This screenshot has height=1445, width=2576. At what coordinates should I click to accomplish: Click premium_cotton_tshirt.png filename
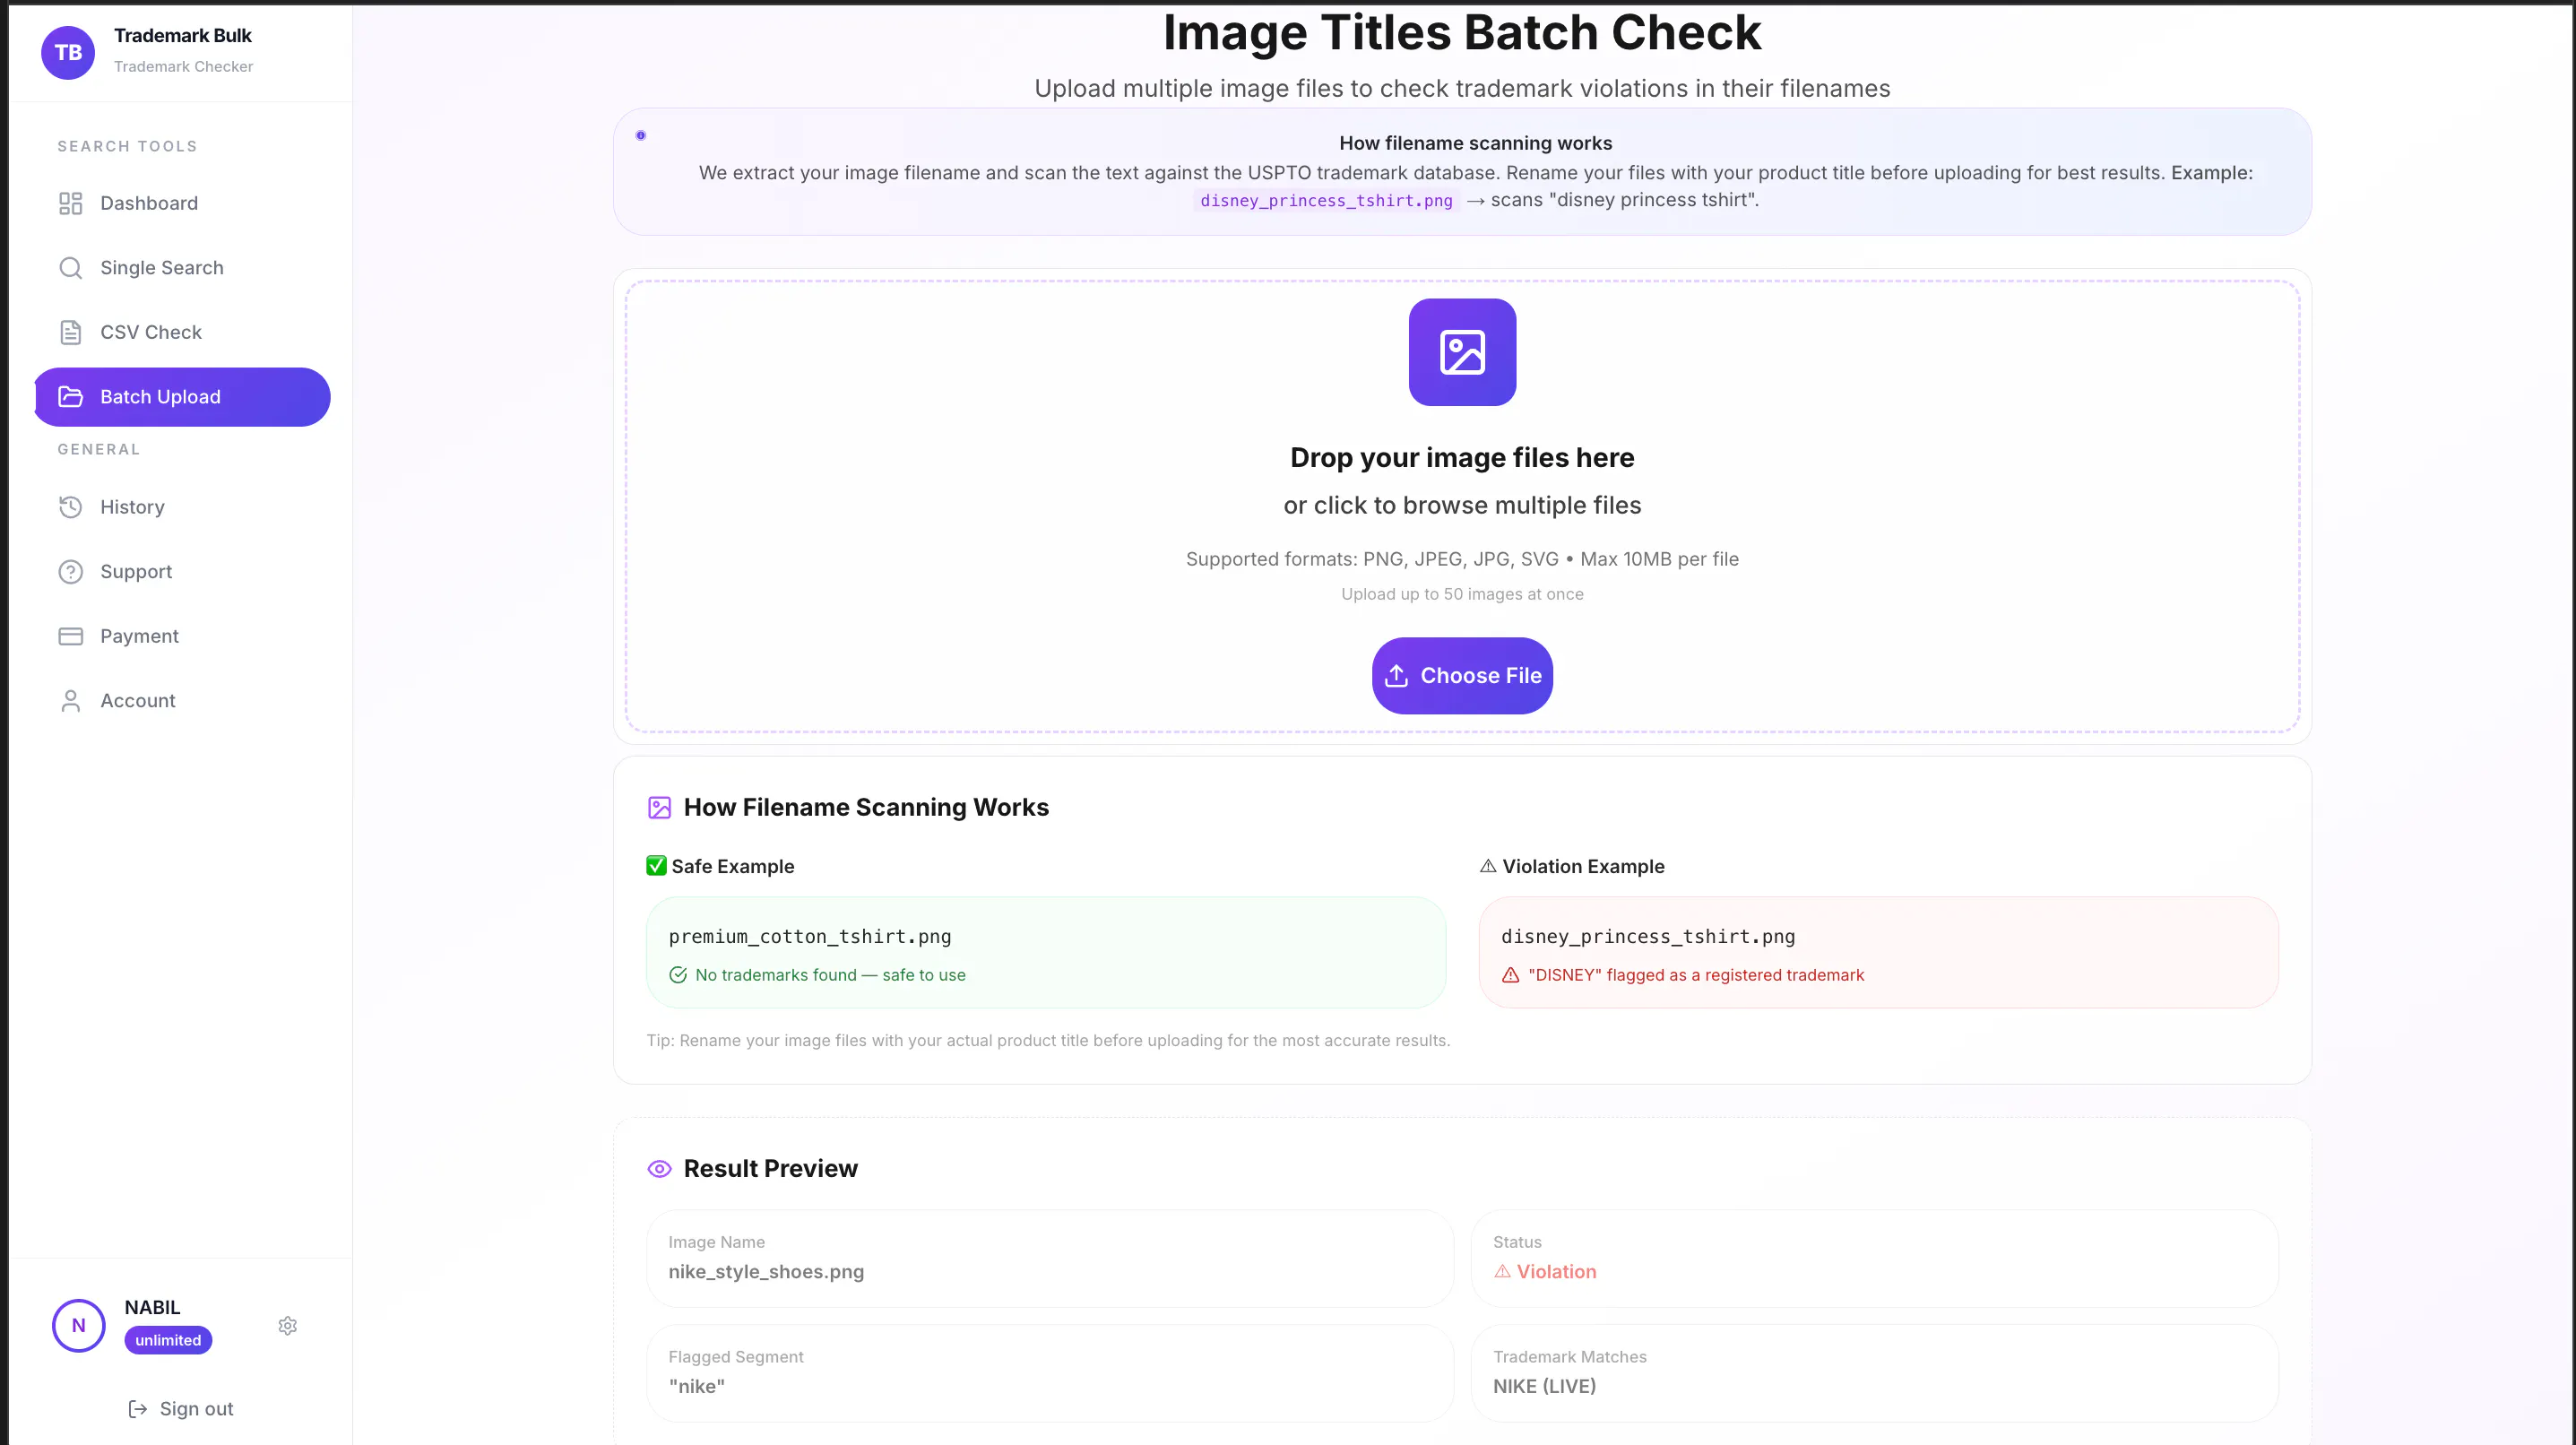810,937
